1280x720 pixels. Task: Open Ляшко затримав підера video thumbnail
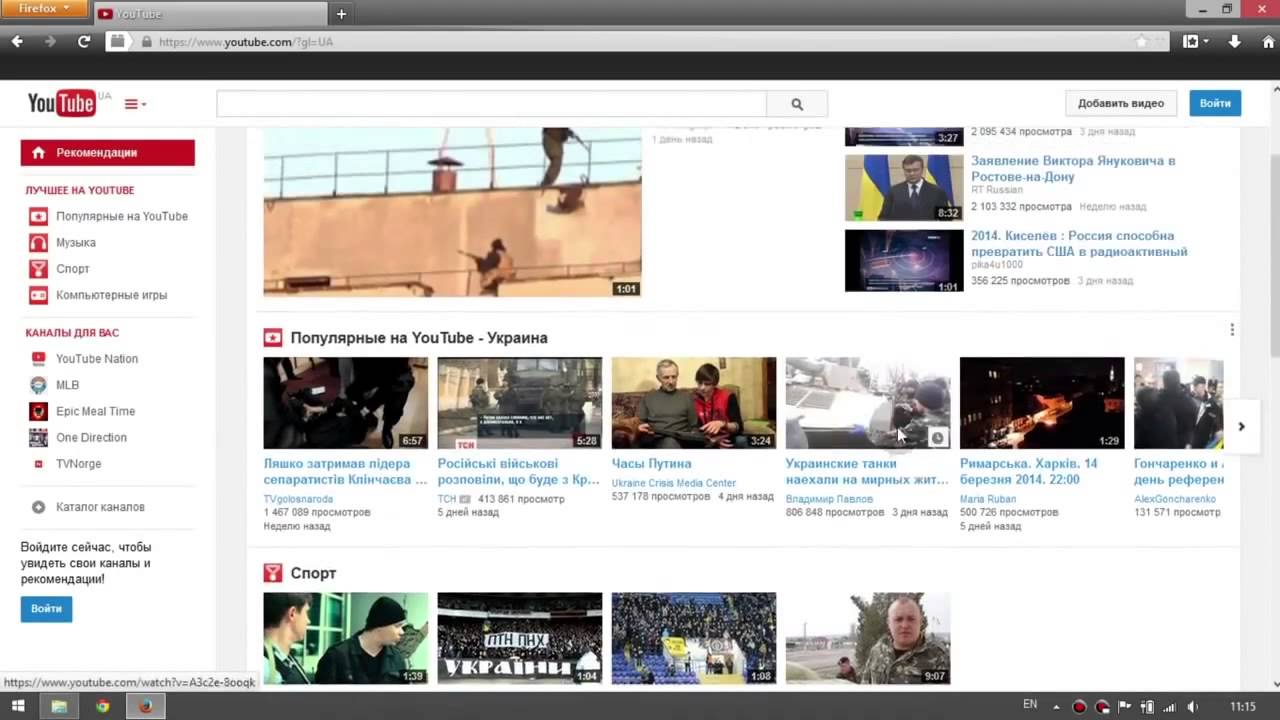click(345, 403)
